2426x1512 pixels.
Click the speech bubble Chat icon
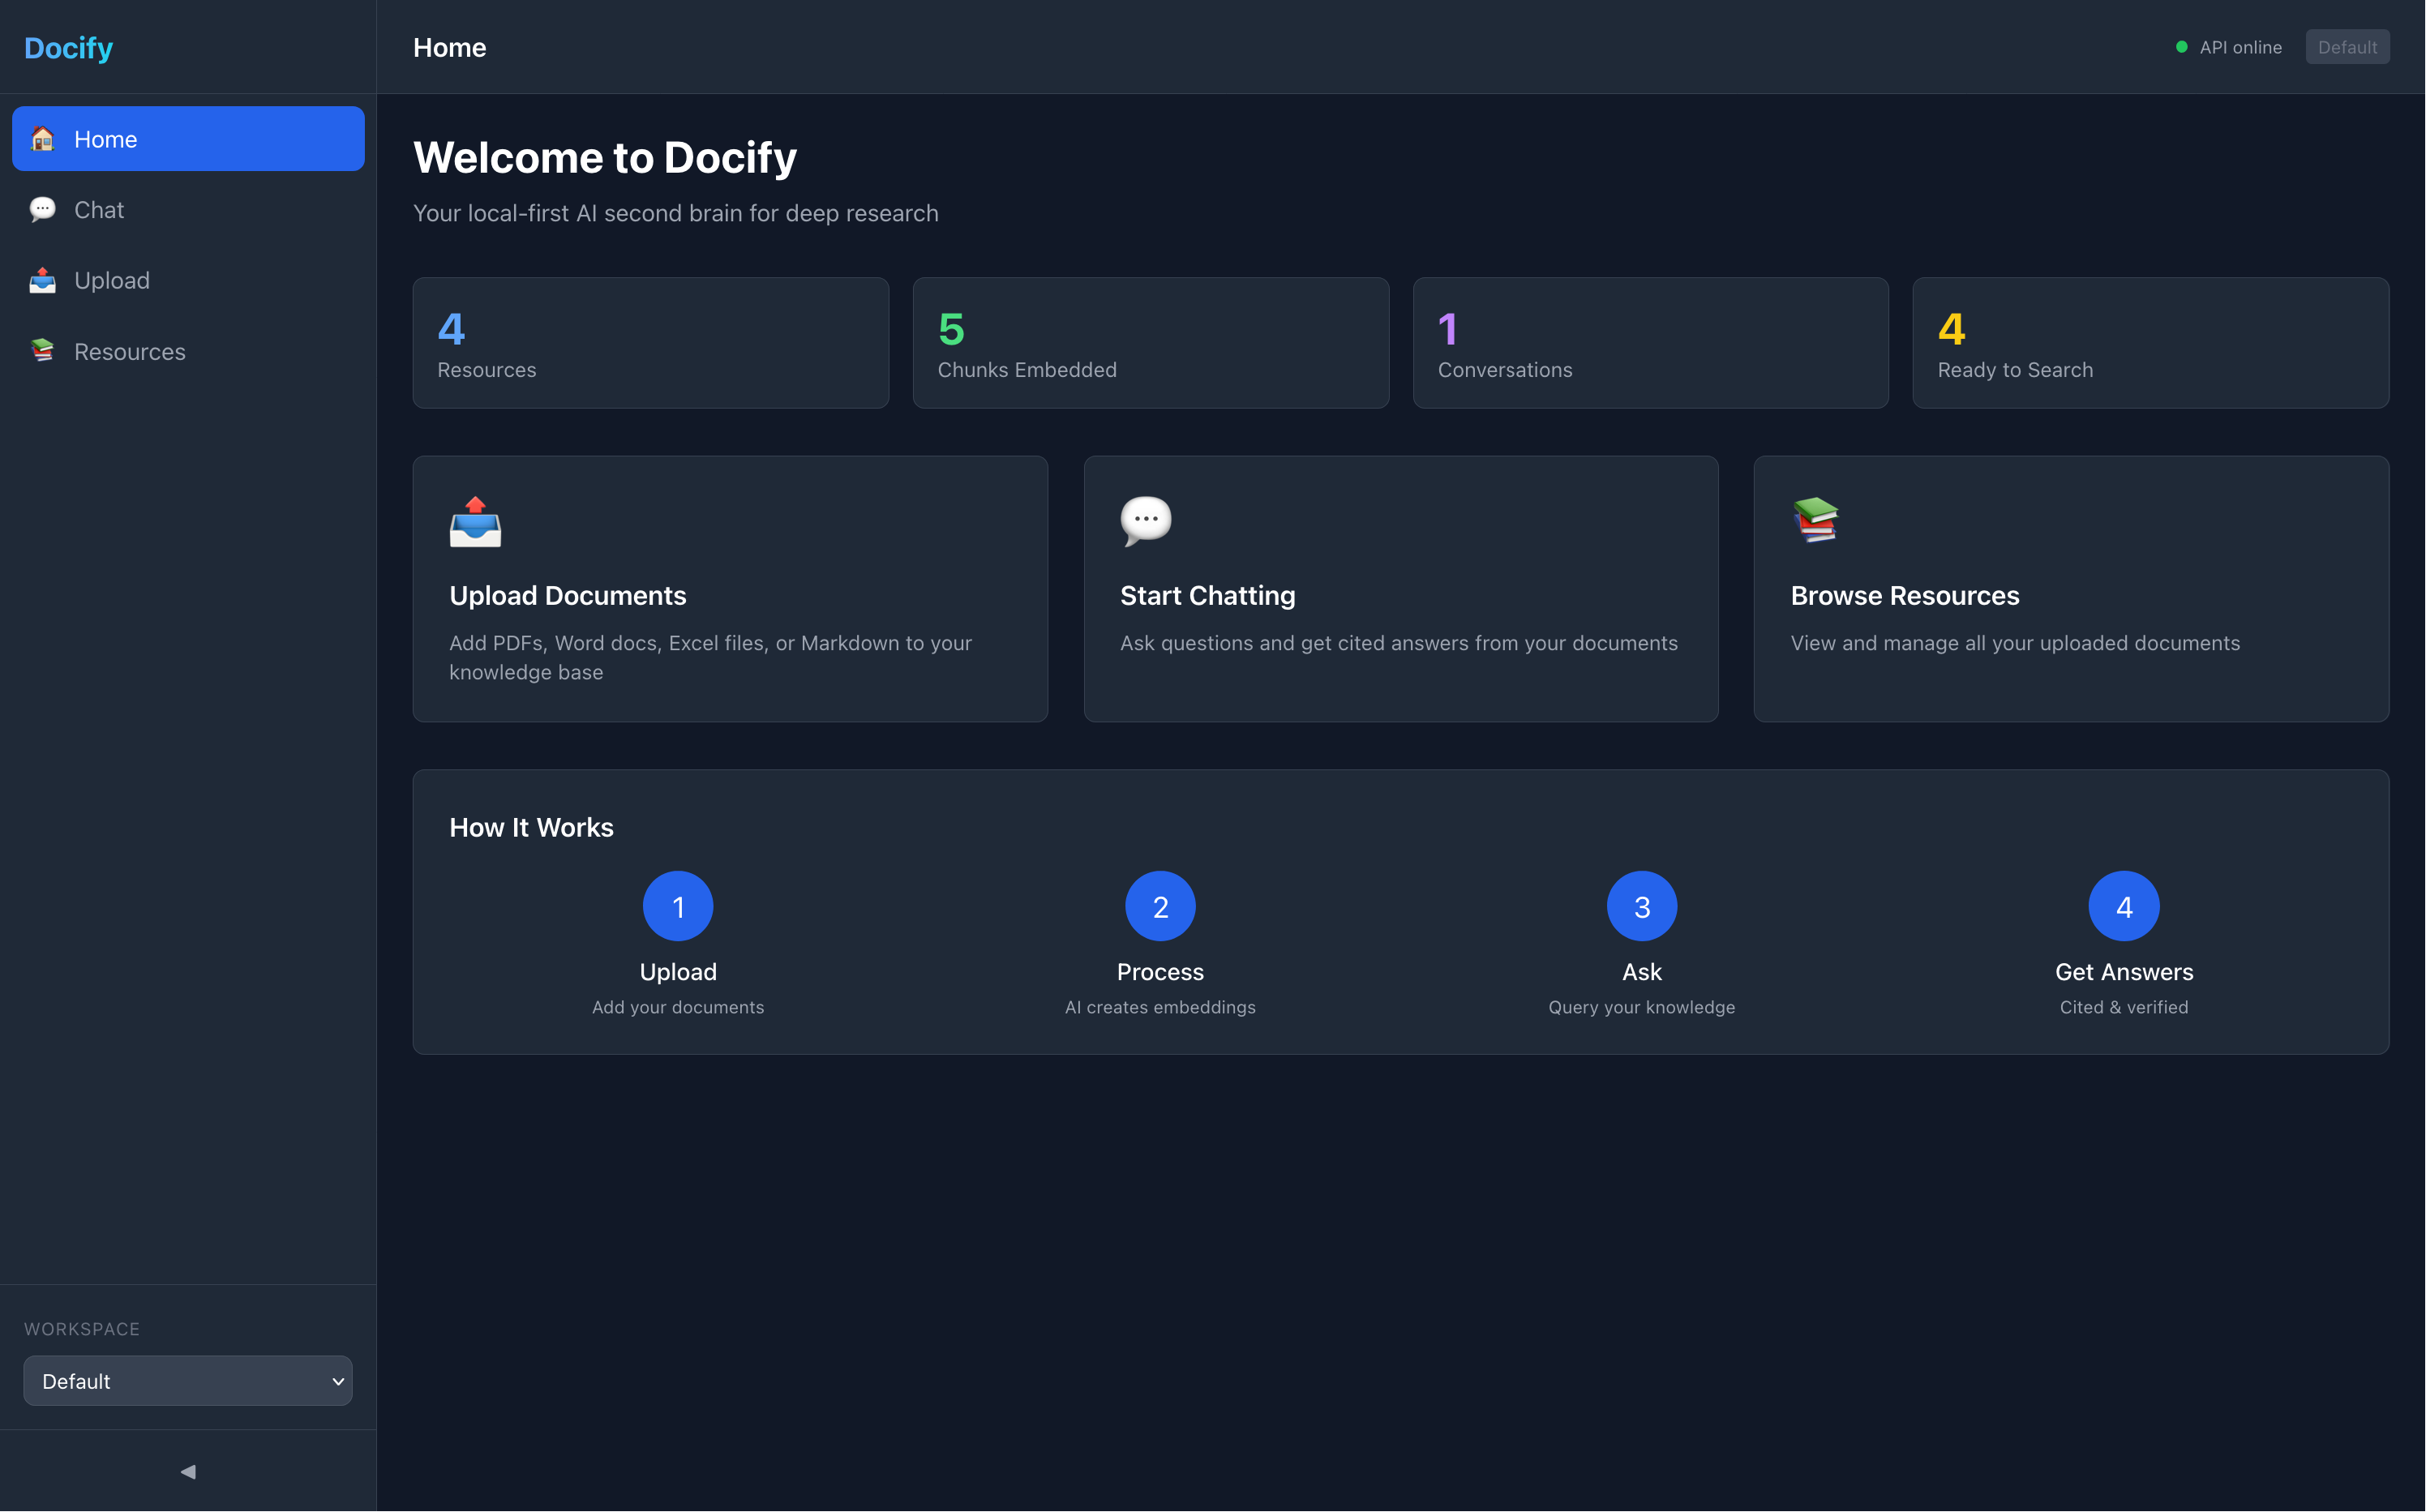(43, 210)
